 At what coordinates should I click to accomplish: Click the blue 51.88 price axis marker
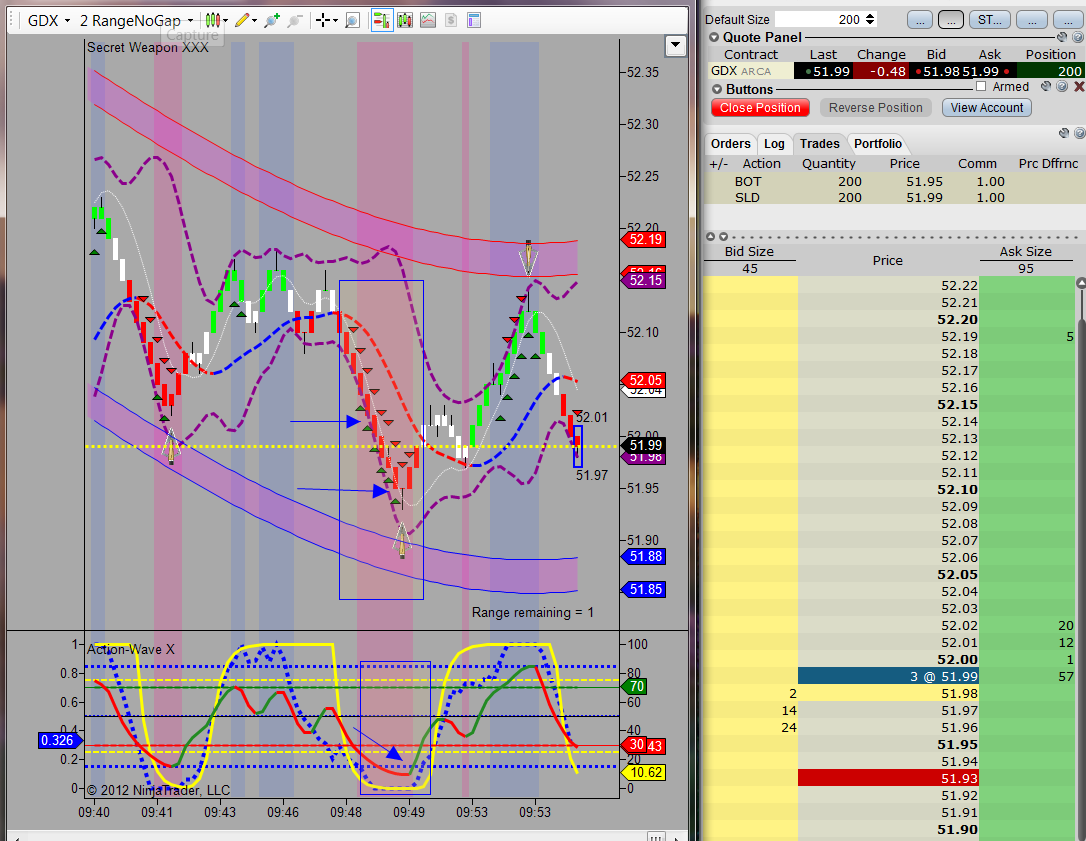click(x=643, y=556)
